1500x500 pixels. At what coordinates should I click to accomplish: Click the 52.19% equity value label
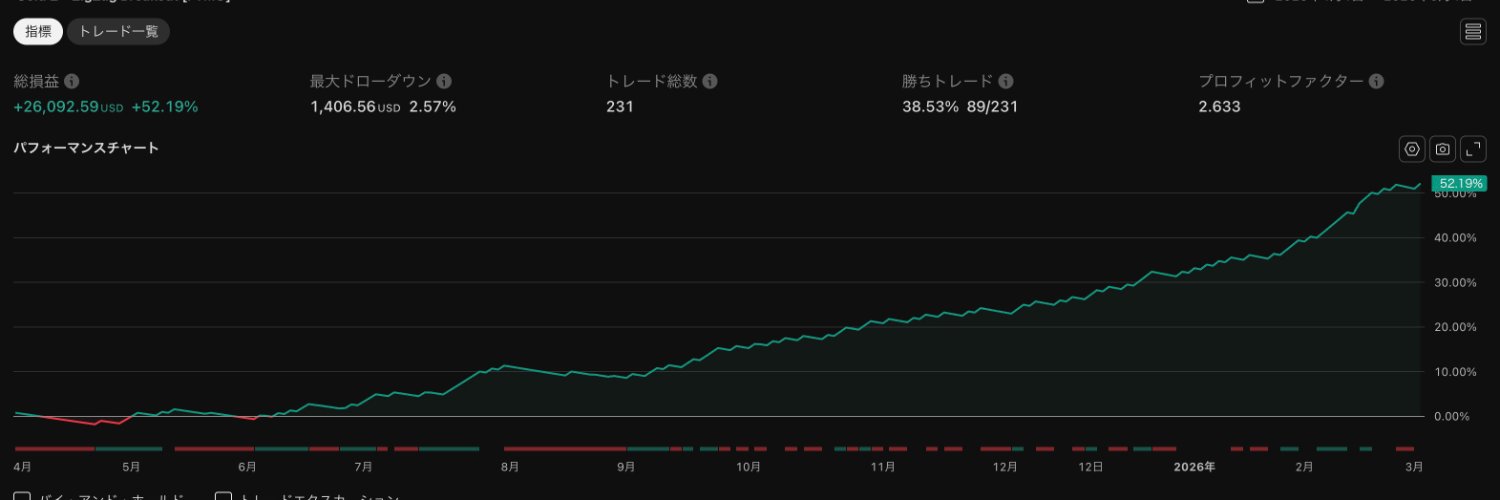click(x=1459, y=183)
